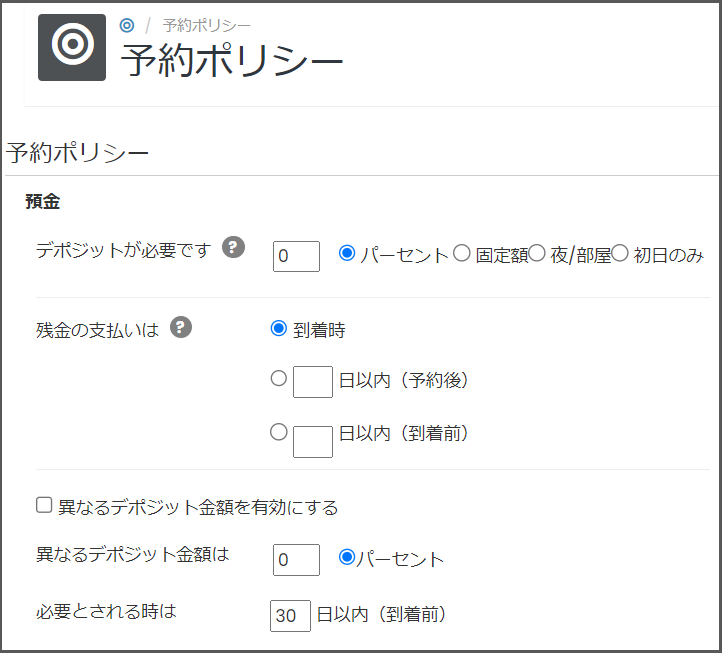
Task: Click the 必要とされる時は label
Action: (x=106, y=611)
